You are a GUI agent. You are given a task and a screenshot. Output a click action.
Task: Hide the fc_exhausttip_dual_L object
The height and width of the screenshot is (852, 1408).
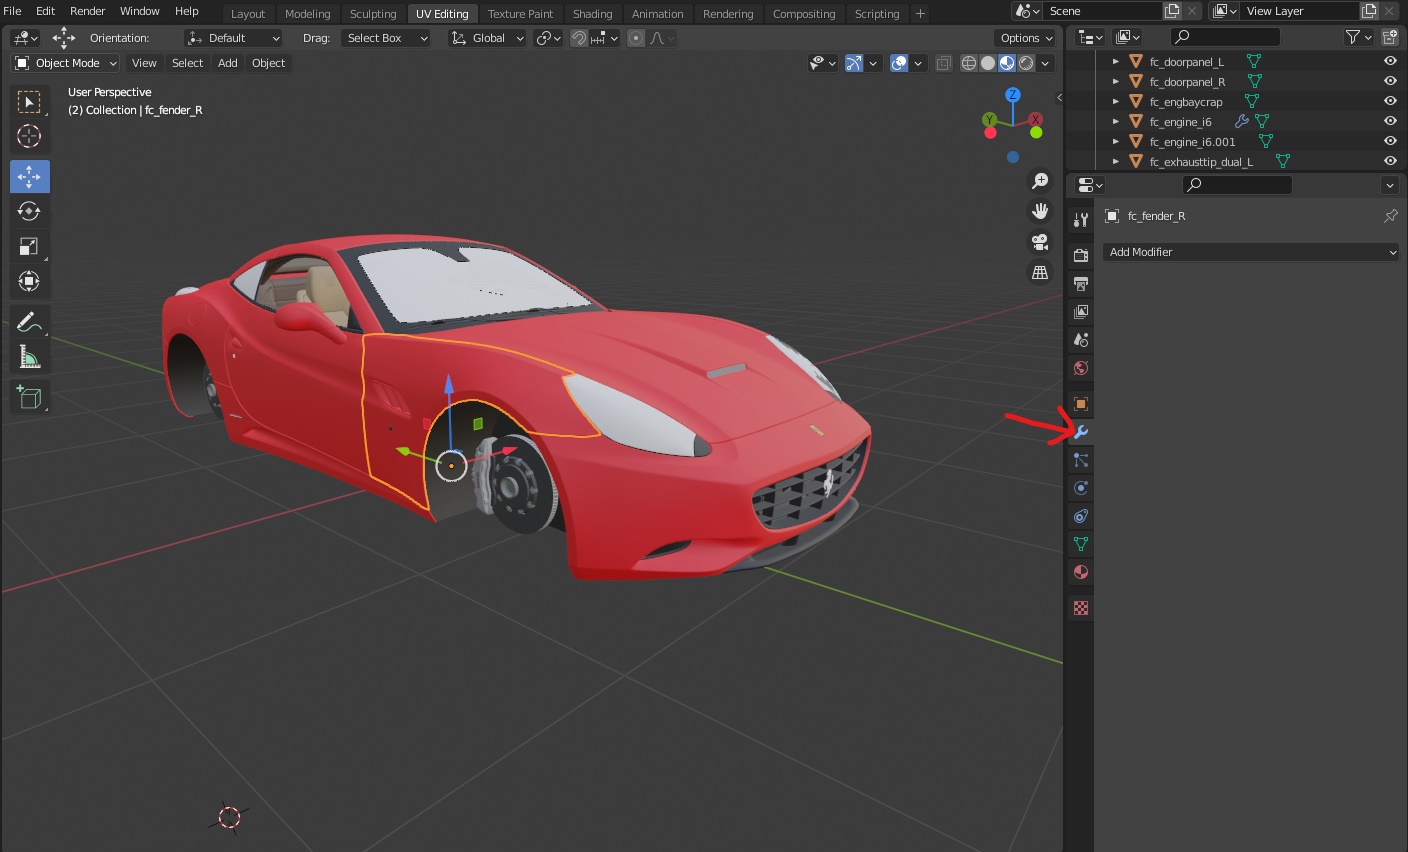pos(1390,161)
